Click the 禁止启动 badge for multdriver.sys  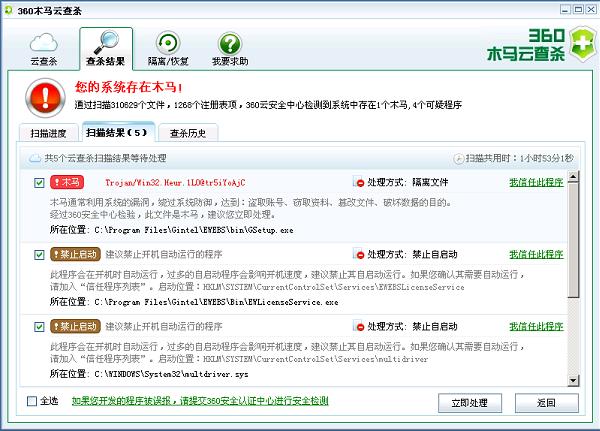[75, 326]
